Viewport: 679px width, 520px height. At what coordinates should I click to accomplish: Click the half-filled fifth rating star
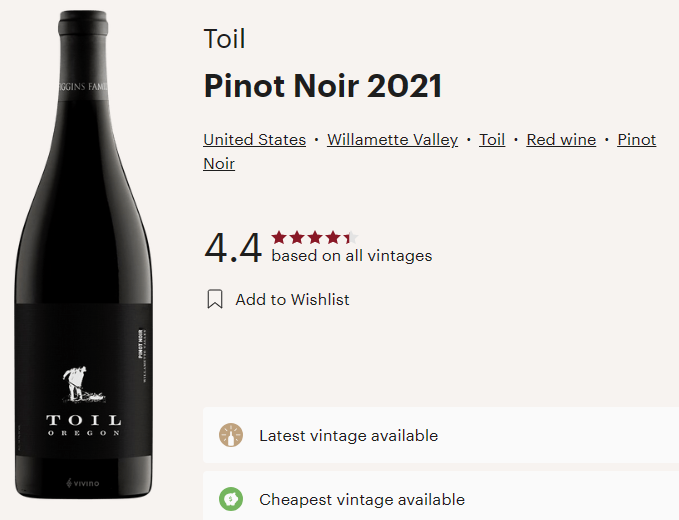pyautogui.click(x=348, y=237)
